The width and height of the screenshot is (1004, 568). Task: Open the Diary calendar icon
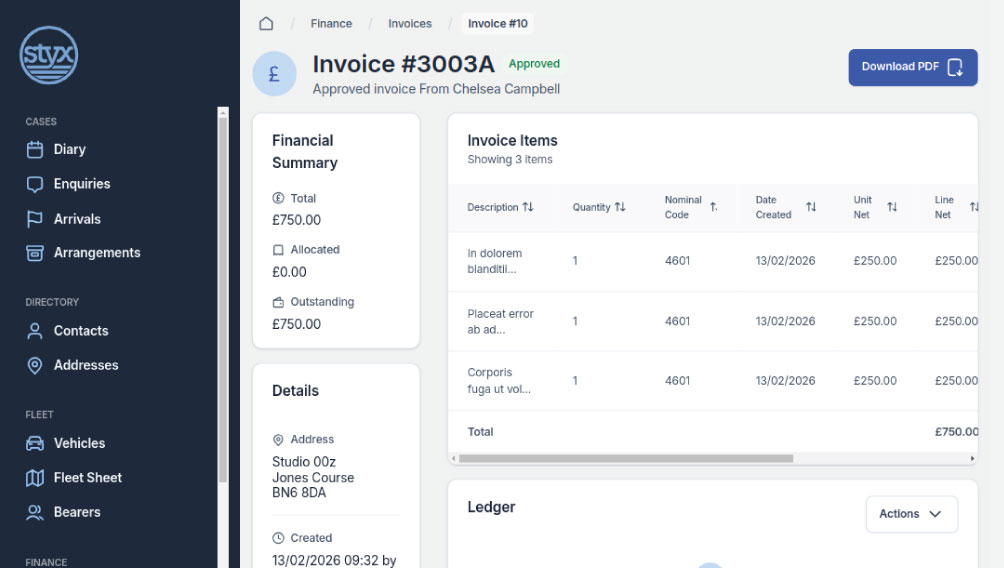(x=35, y=150)
